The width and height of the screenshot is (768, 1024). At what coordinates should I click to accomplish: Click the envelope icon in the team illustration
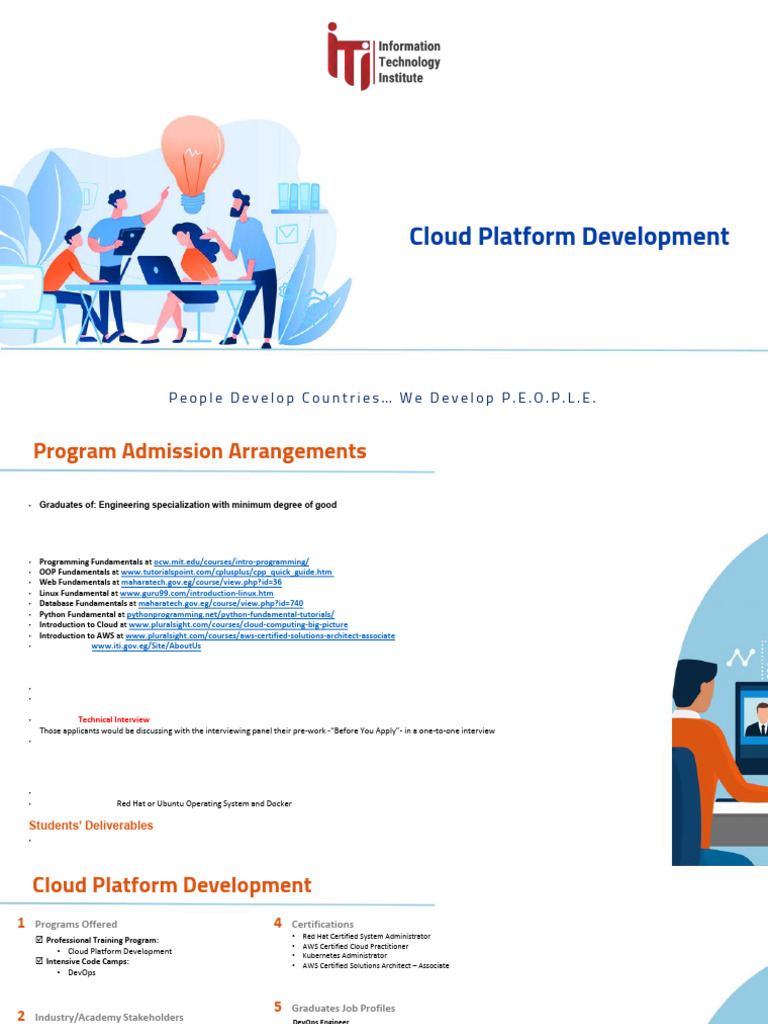tap(287, 234)
